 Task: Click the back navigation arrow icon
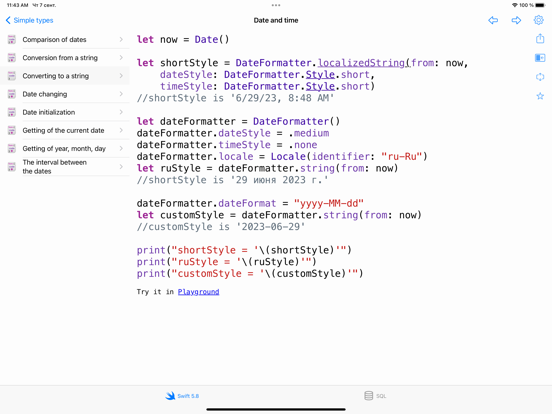[493, 20]
